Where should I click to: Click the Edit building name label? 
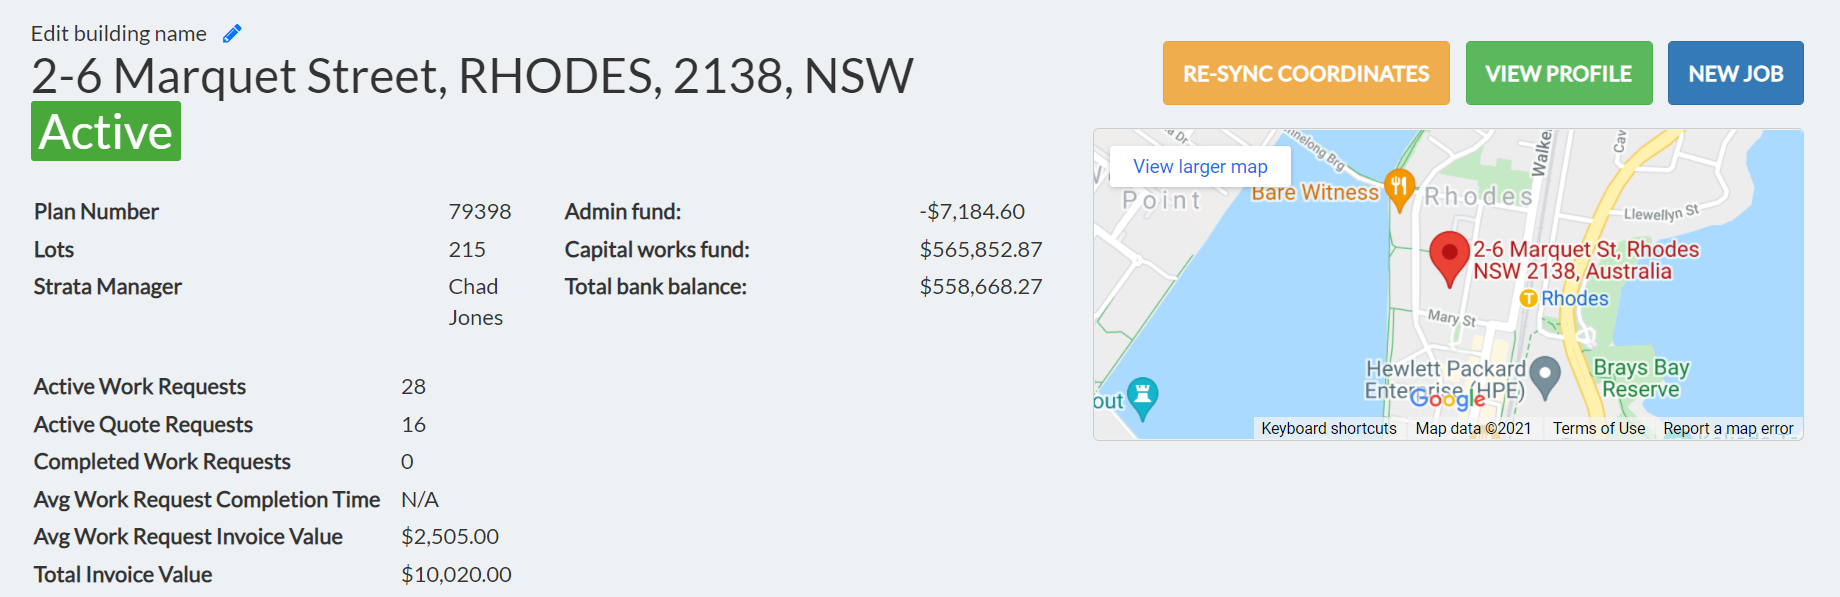118,34
